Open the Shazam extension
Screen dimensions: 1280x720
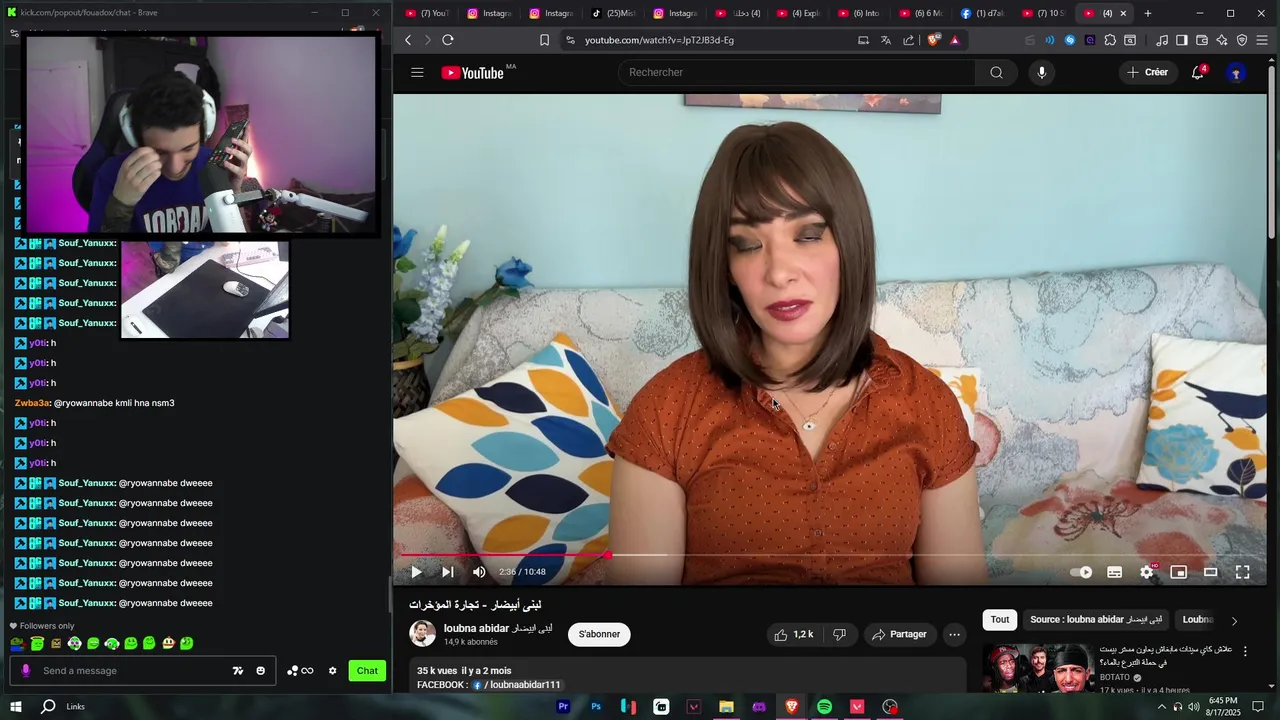(1070, 40)
